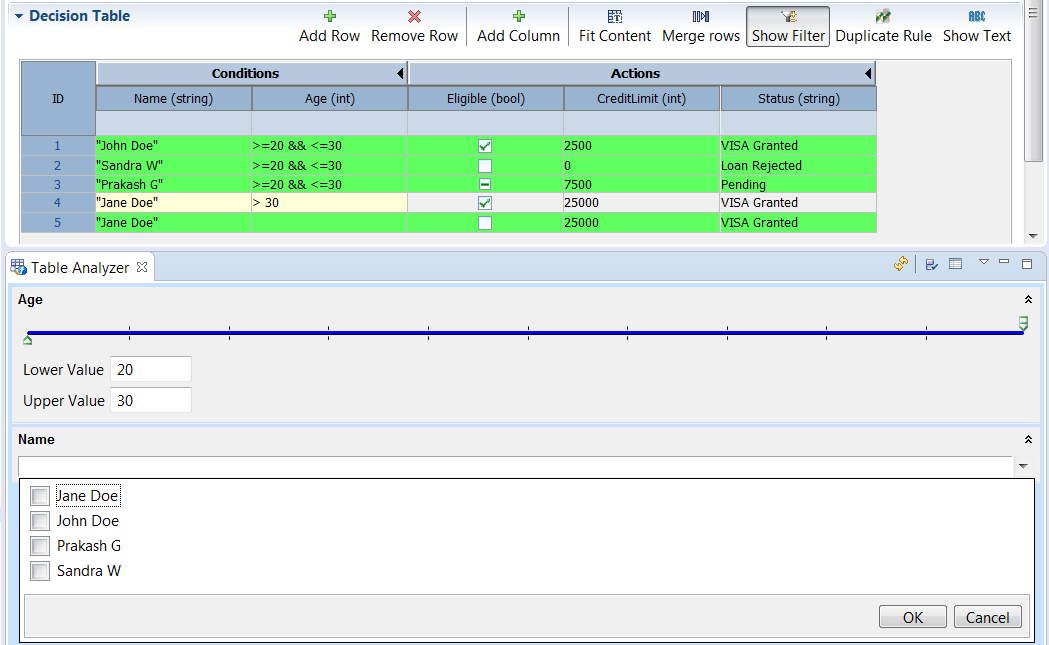
Task: Click the Fit Content icon
Action: (615, 17)
